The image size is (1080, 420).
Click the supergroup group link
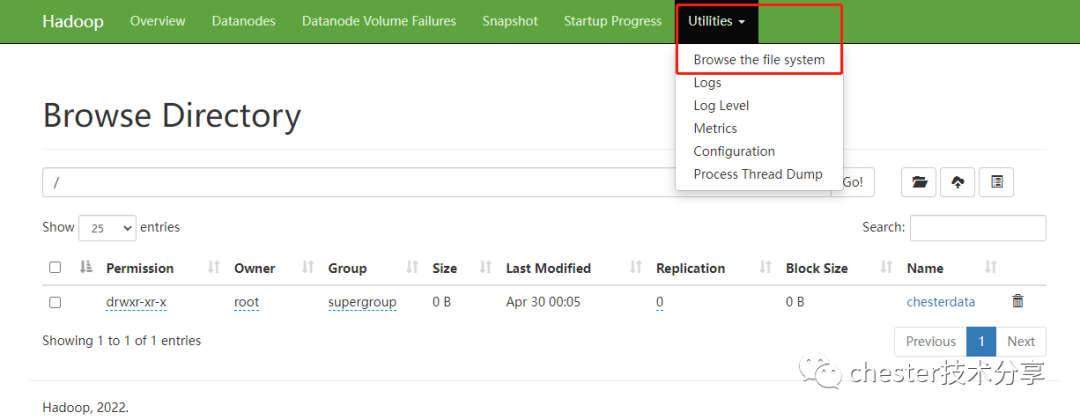coord(362,302)
